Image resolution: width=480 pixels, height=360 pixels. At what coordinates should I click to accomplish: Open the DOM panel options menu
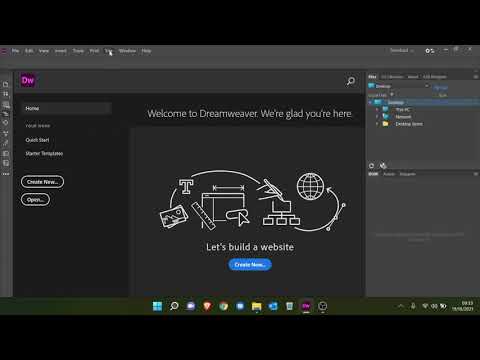pyautogui.click(x=476, y=174)
